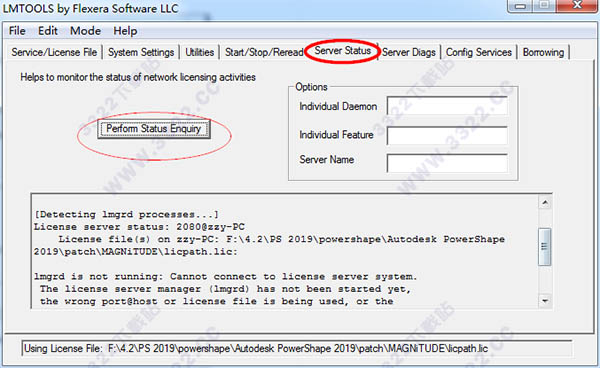600x368 pixels.
Task: Click 'The license server manager (lmgrd)' line
Action: pos(225,289)
